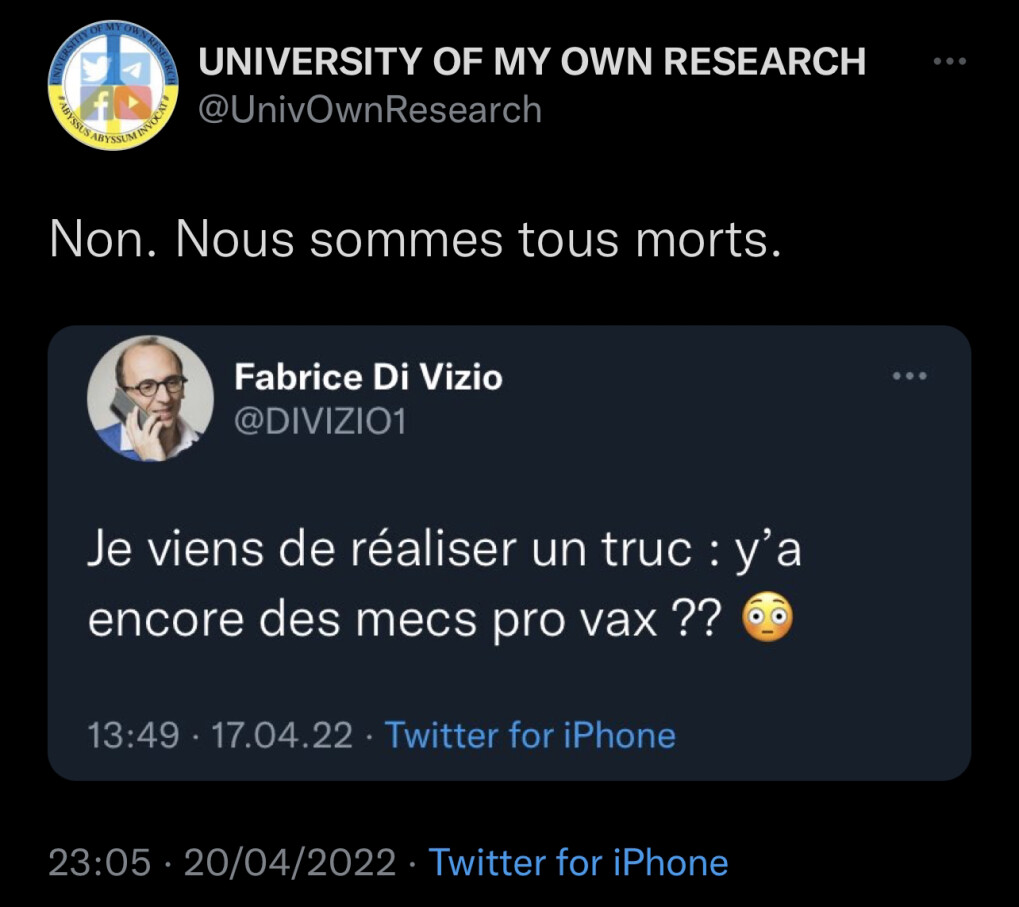Open the more options dots beside UNIVERSITY OF MY OWN RESEARCH
Image resolution: width=1019 pixels, height=907 pixels.
(949, 63)
